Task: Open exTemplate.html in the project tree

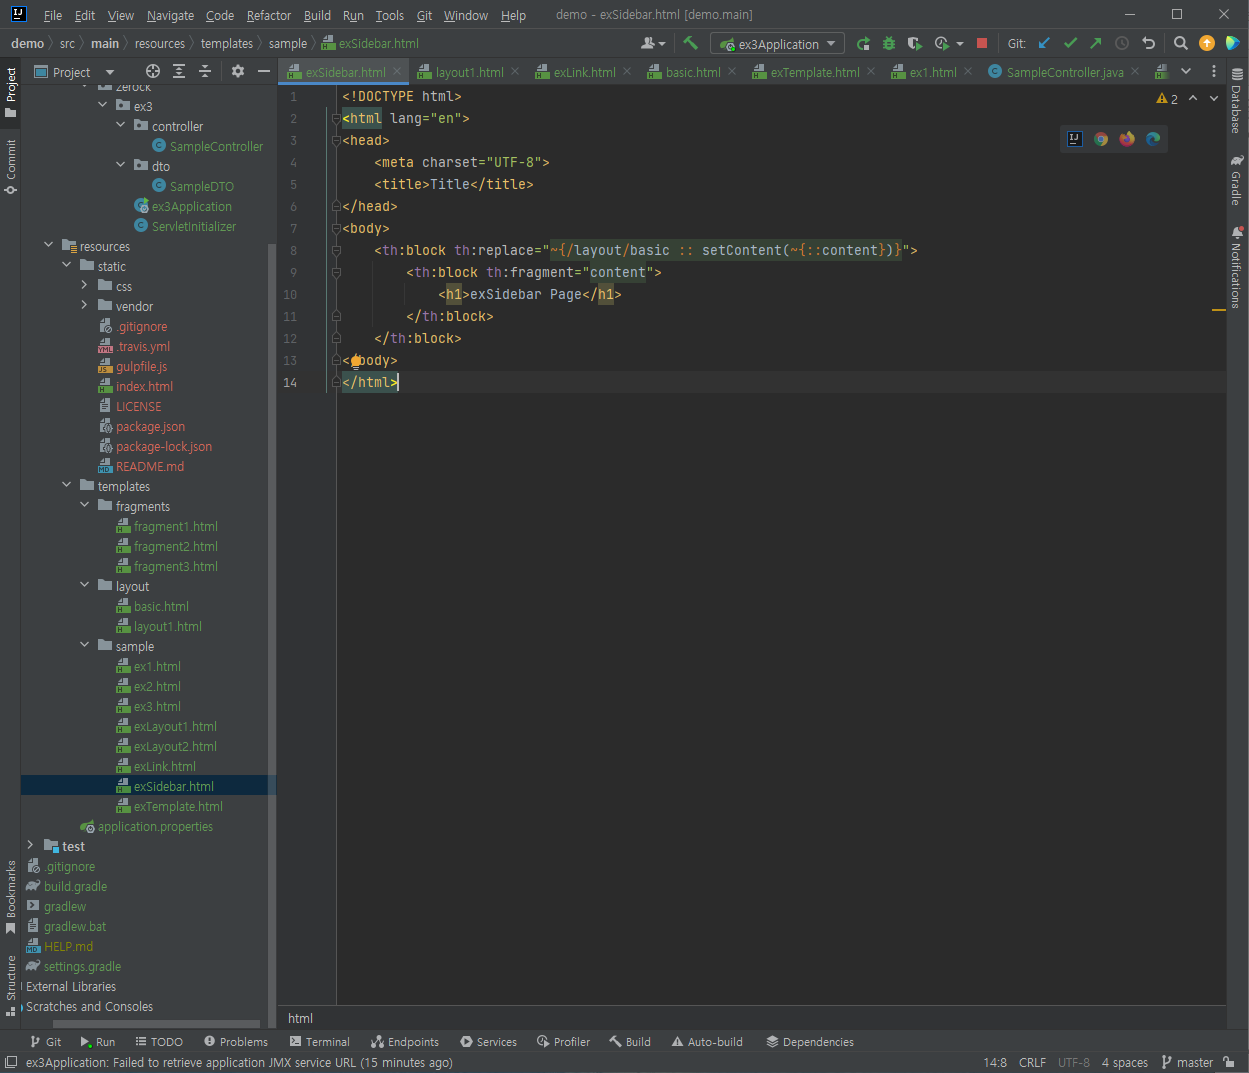Action: point(178,806)
